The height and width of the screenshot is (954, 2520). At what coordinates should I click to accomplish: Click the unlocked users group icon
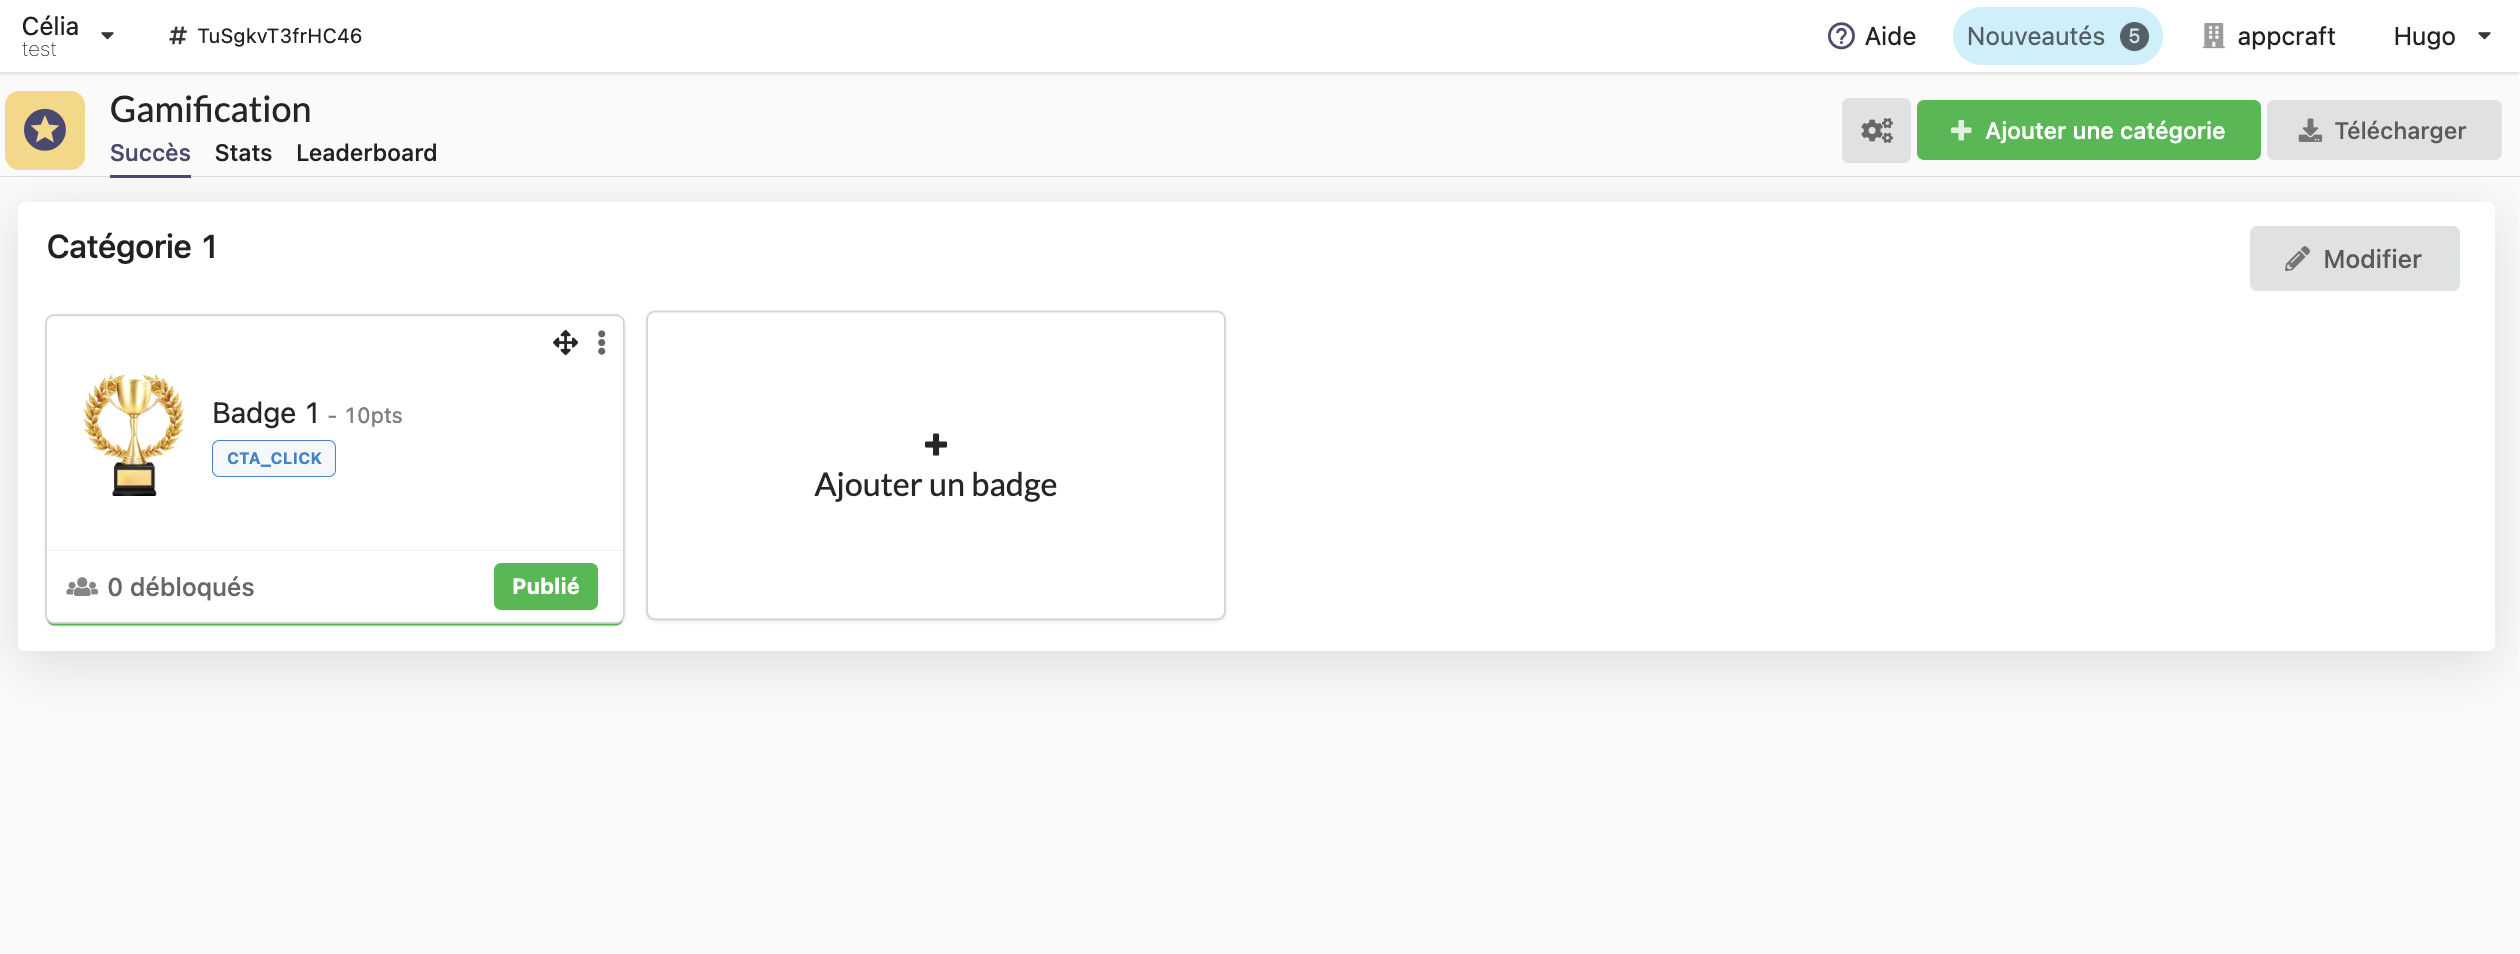click(x=82, y=587)
